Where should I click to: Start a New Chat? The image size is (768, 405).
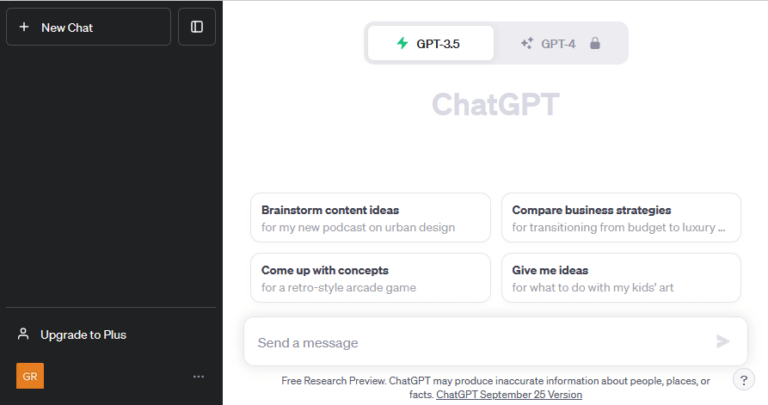point(88,27)
